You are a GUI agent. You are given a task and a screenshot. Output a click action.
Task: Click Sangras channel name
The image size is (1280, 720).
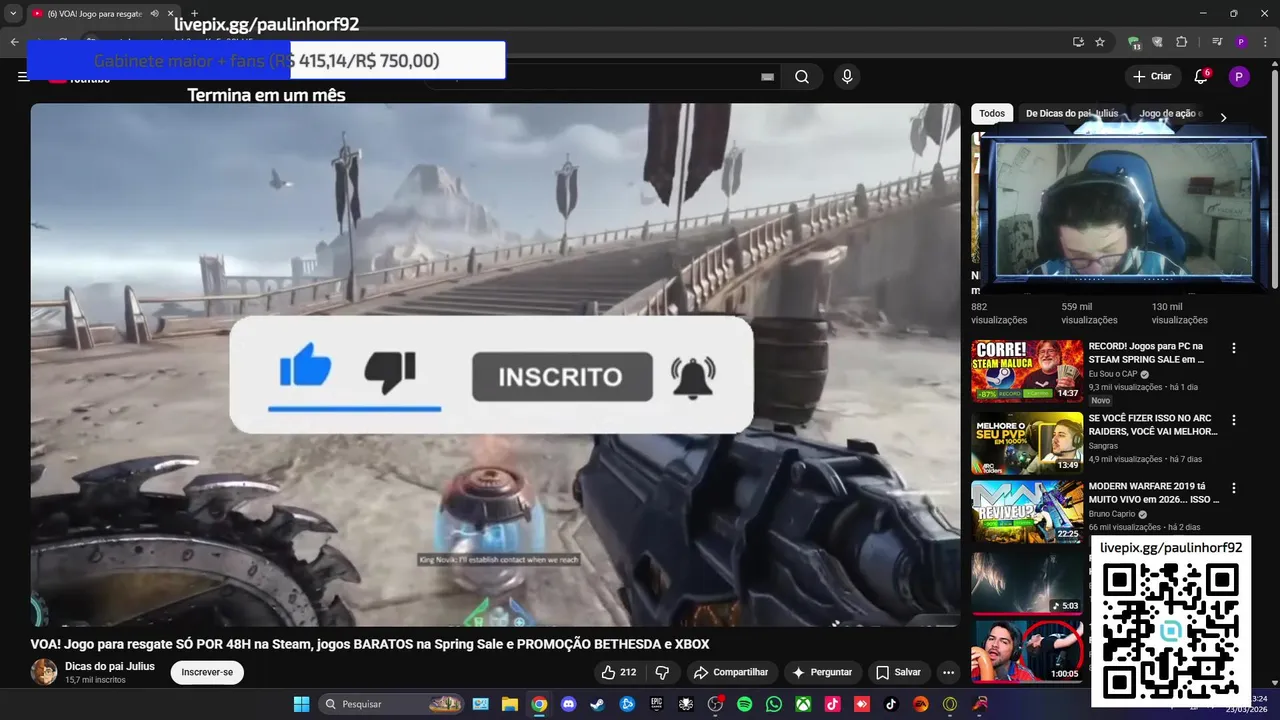tap(1103, 446)
